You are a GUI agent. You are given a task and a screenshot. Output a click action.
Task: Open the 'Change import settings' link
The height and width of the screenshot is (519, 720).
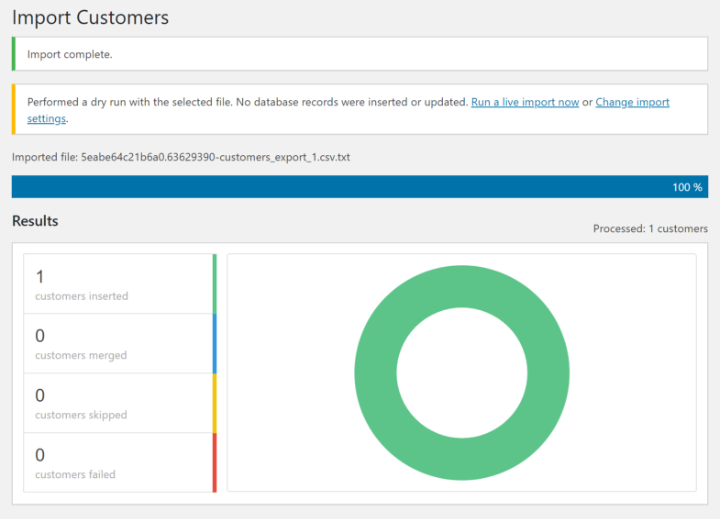[x=632, y=102]
